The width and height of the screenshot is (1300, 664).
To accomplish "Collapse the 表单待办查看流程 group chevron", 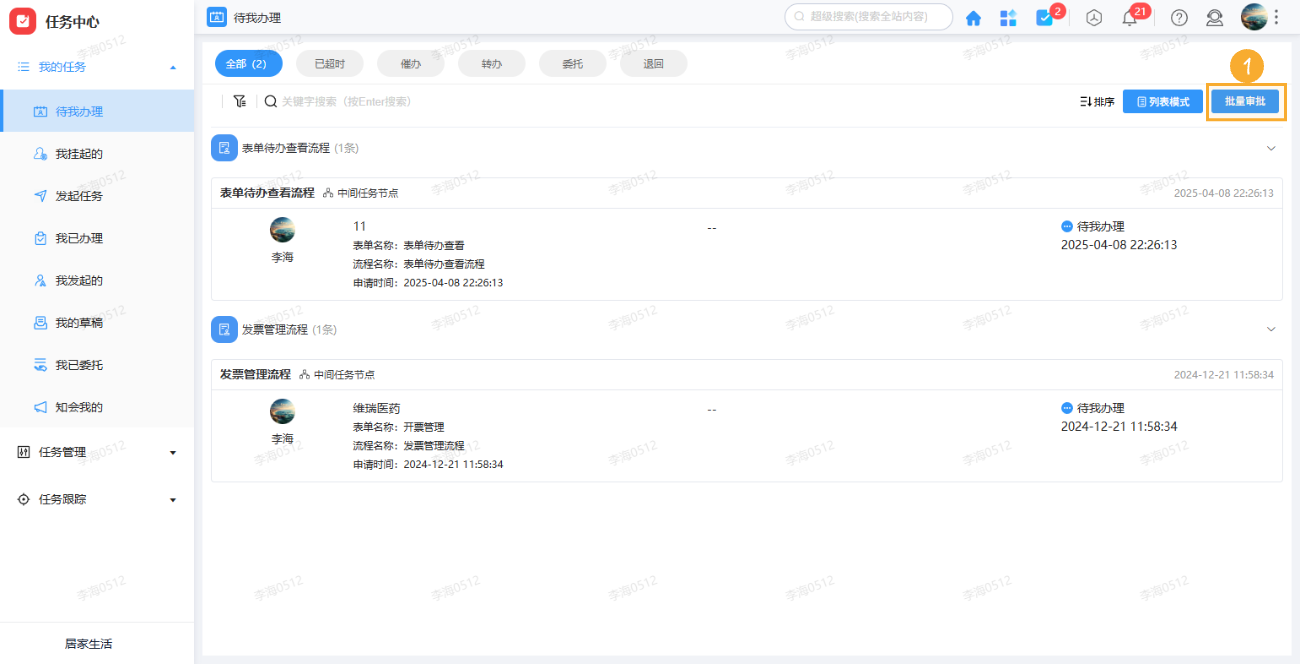I will pos(1271,147).
